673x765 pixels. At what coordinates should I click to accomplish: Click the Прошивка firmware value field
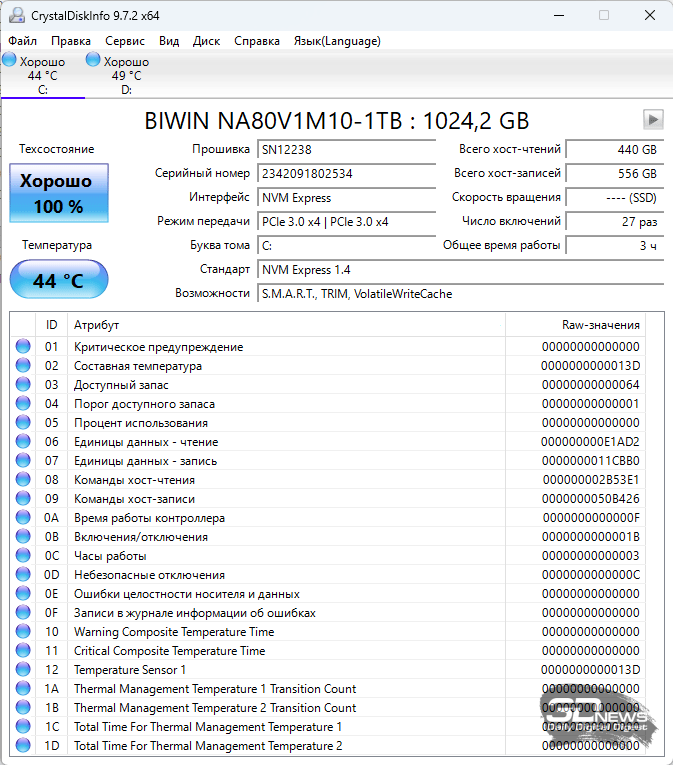pos(332,149)
